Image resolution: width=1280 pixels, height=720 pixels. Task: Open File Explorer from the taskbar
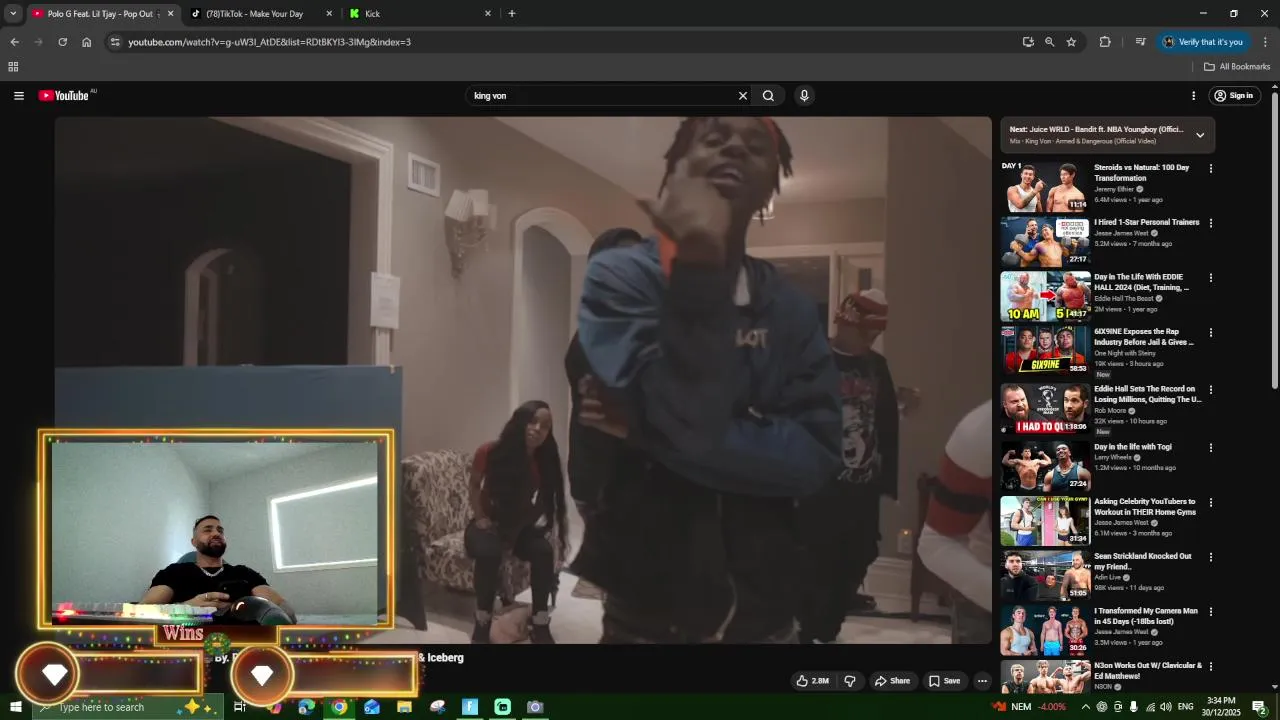pos(404,707)
